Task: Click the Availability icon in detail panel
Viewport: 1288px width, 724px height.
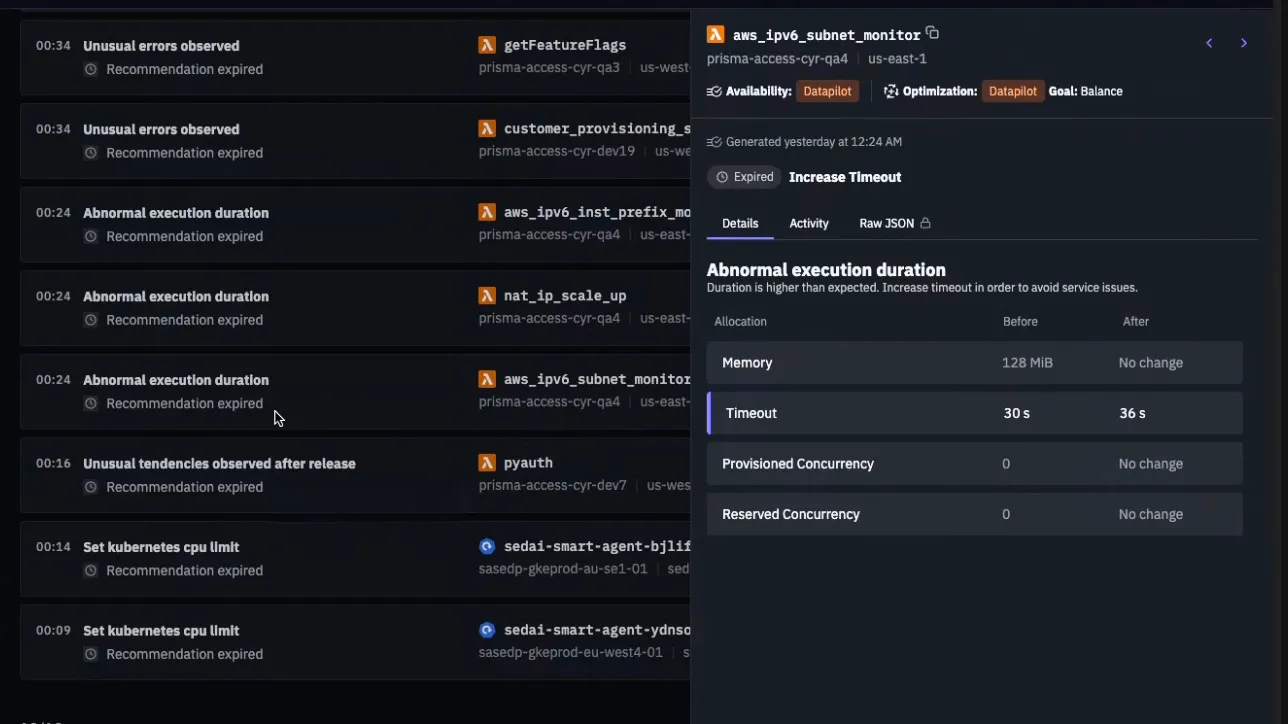Action: (714, 91)
